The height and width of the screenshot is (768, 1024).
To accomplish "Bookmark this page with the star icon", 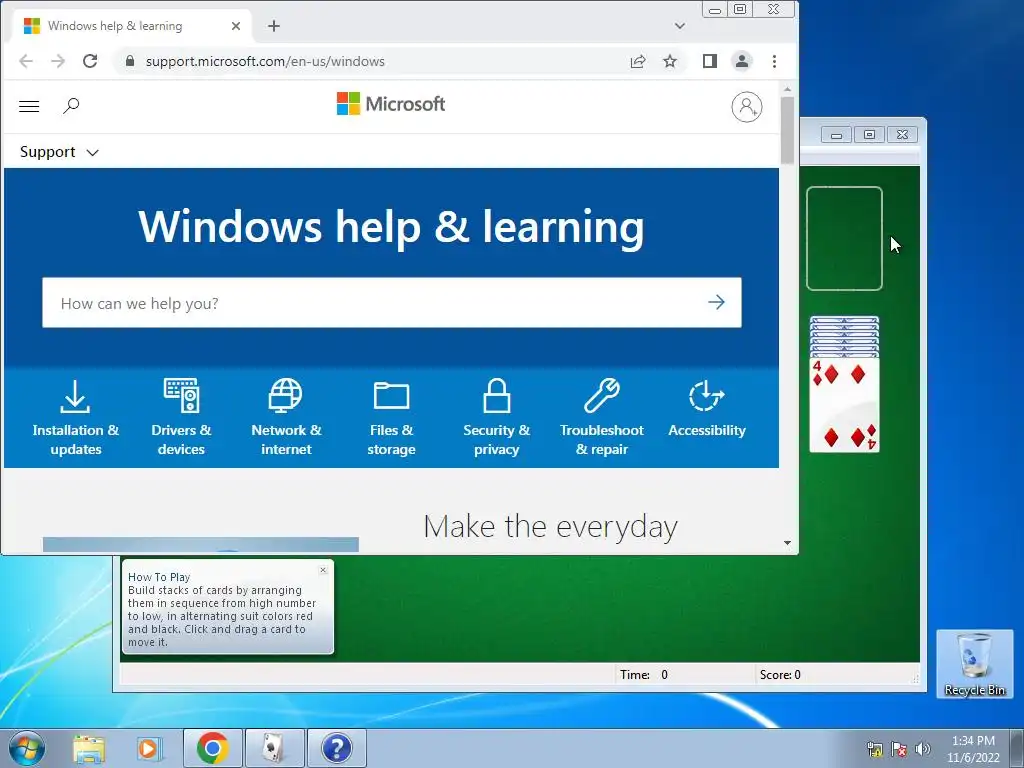I will (670, 61).
